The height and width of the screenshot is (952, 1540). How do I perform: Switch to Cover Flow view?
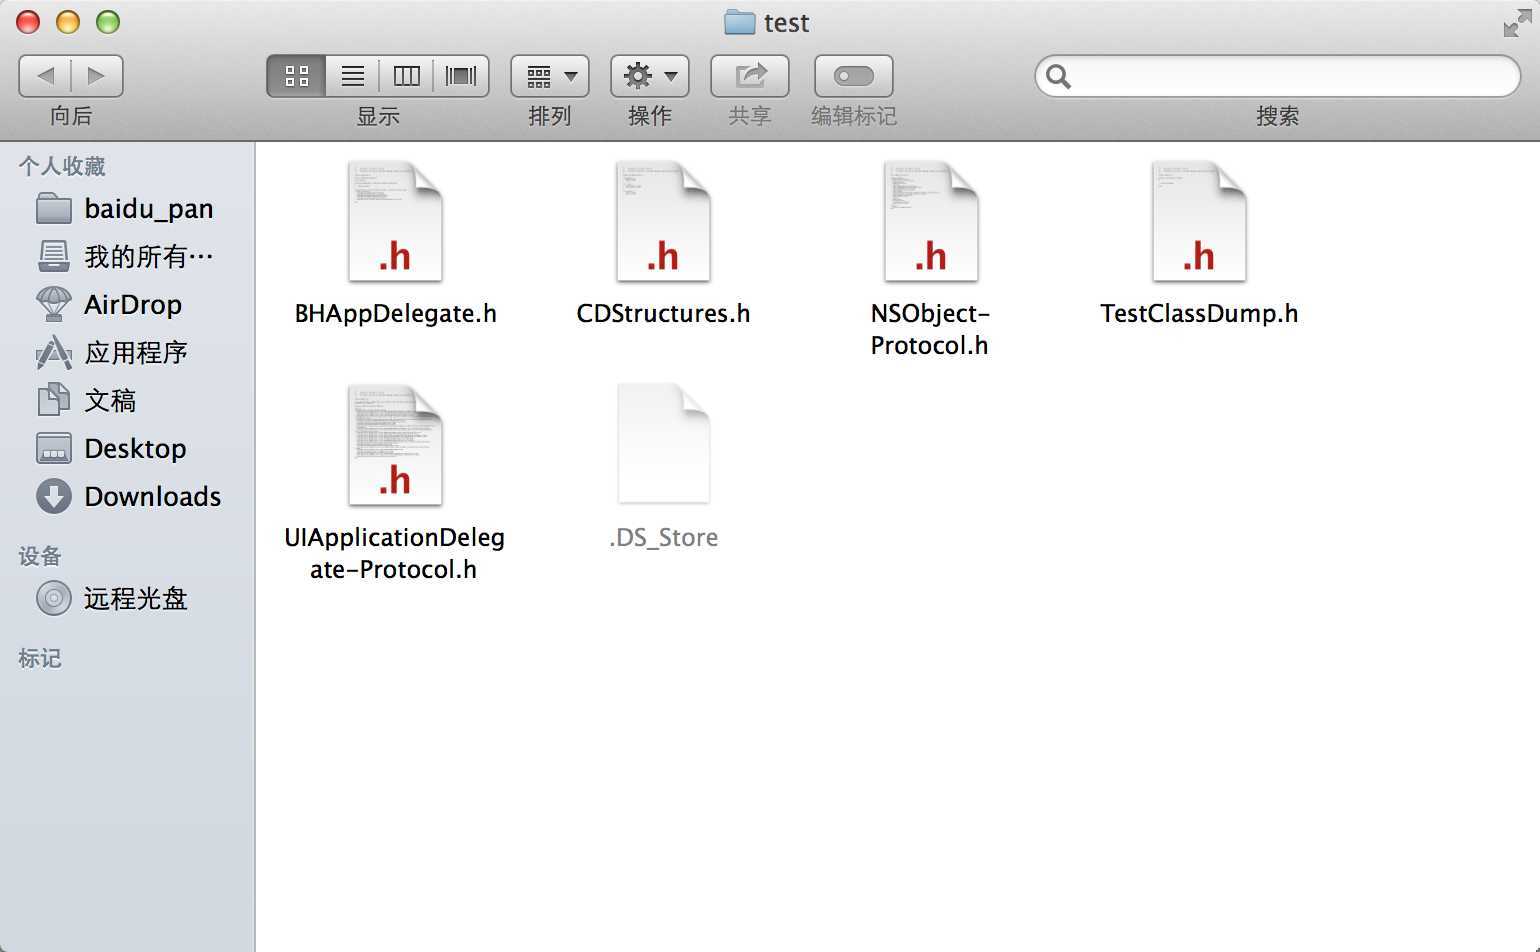[461, 76]
